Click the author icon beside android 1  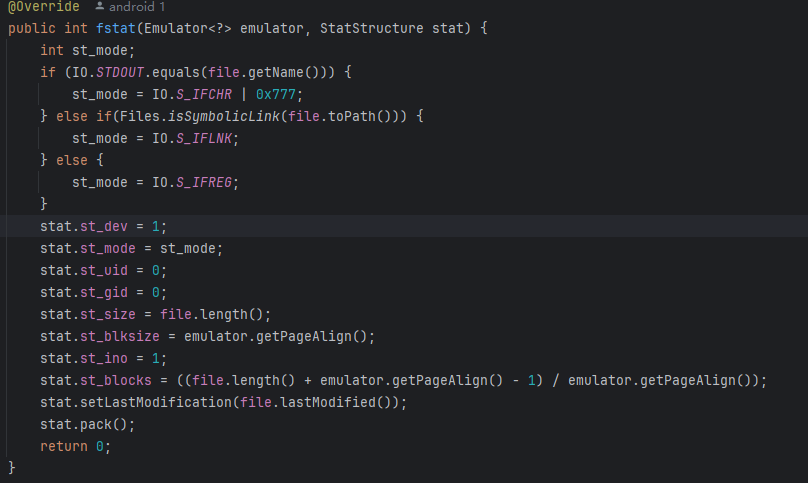tap(99, 7)
